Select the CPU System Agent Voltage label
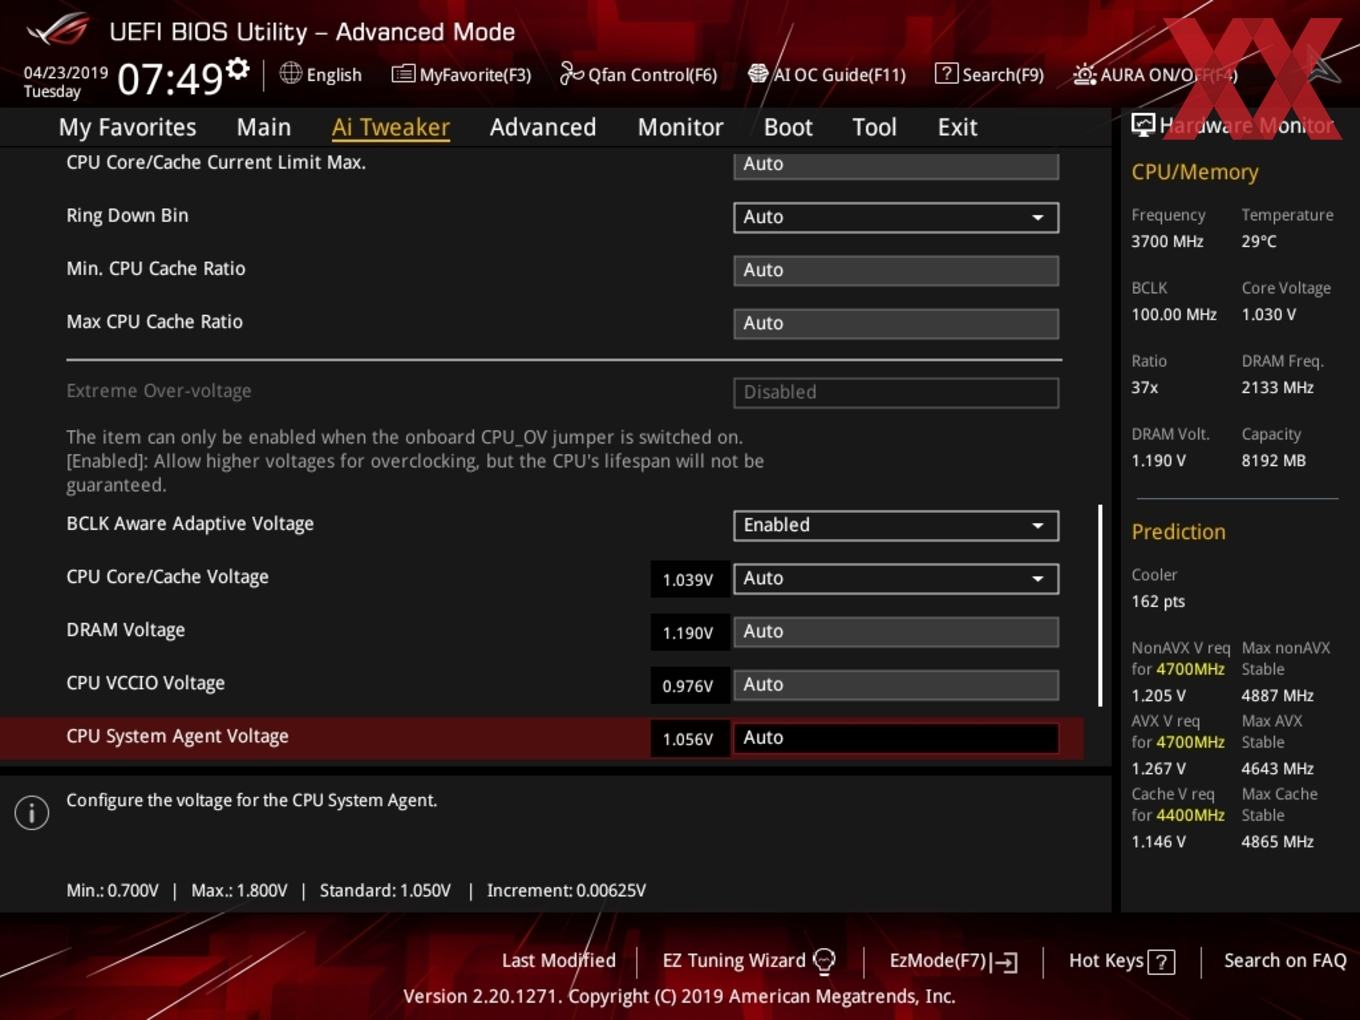The height and width of the screenshot is (1020, 1360). pyautogui.click(x=177, y=736)
